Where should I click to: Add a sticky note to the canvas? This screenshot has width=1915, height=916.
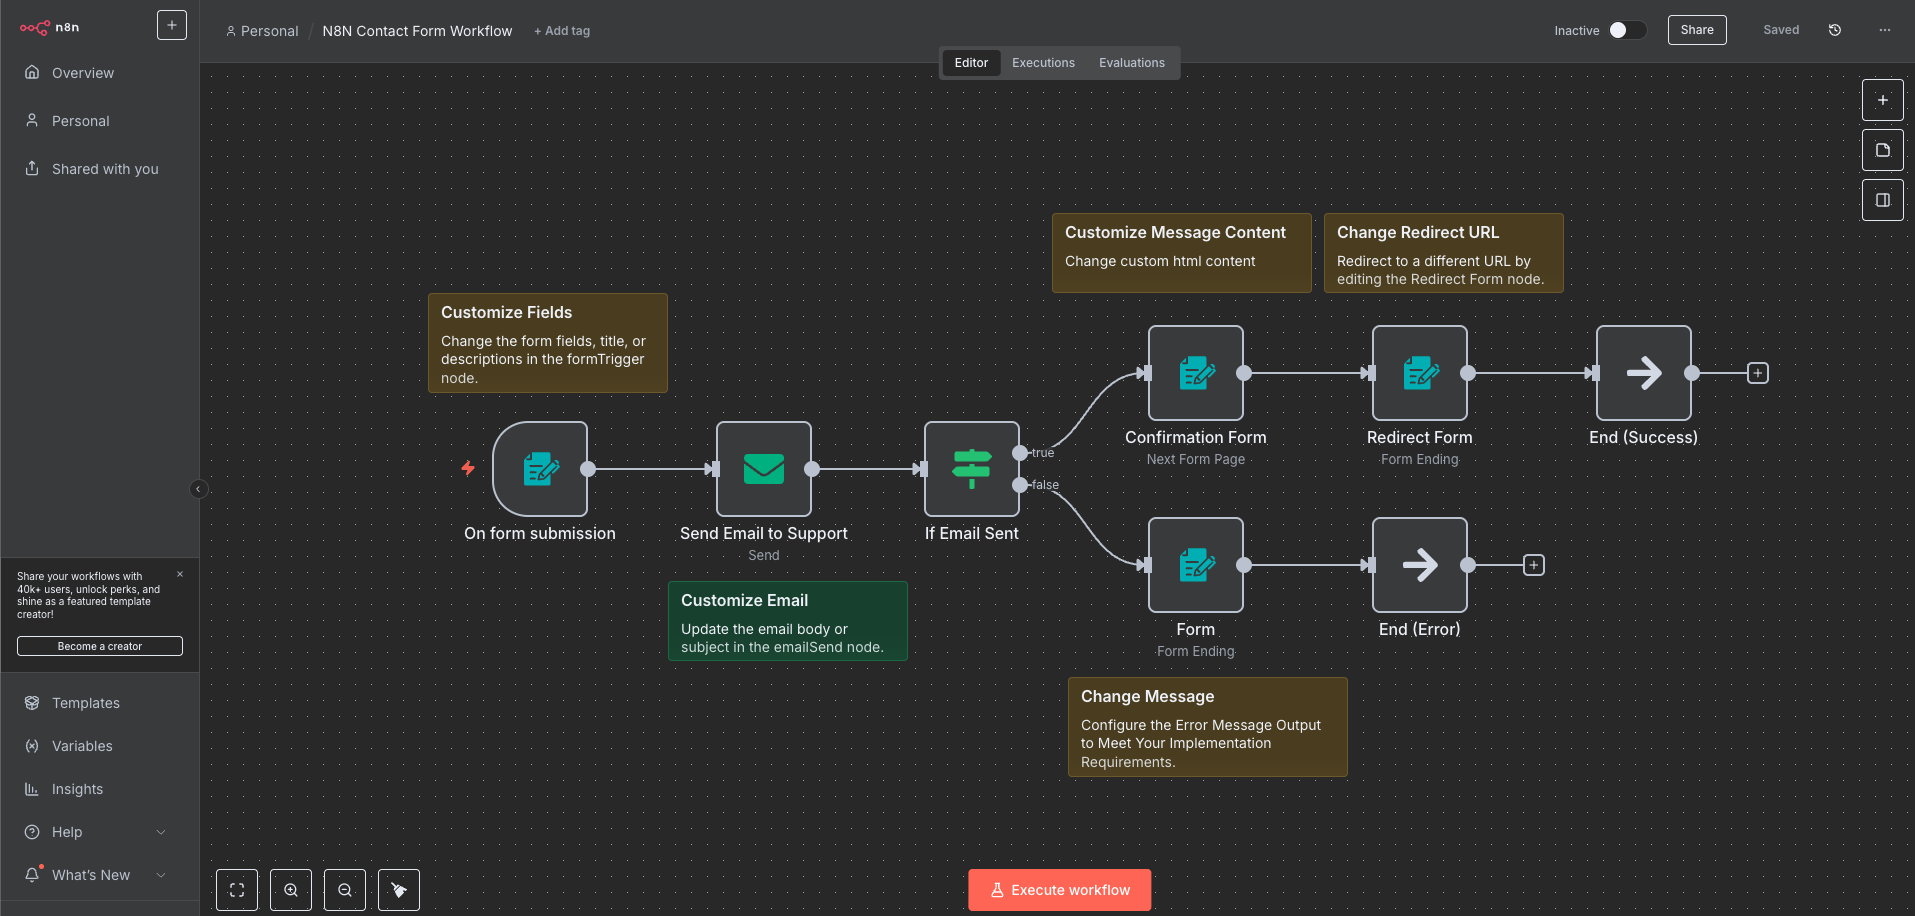point(1882,150)
